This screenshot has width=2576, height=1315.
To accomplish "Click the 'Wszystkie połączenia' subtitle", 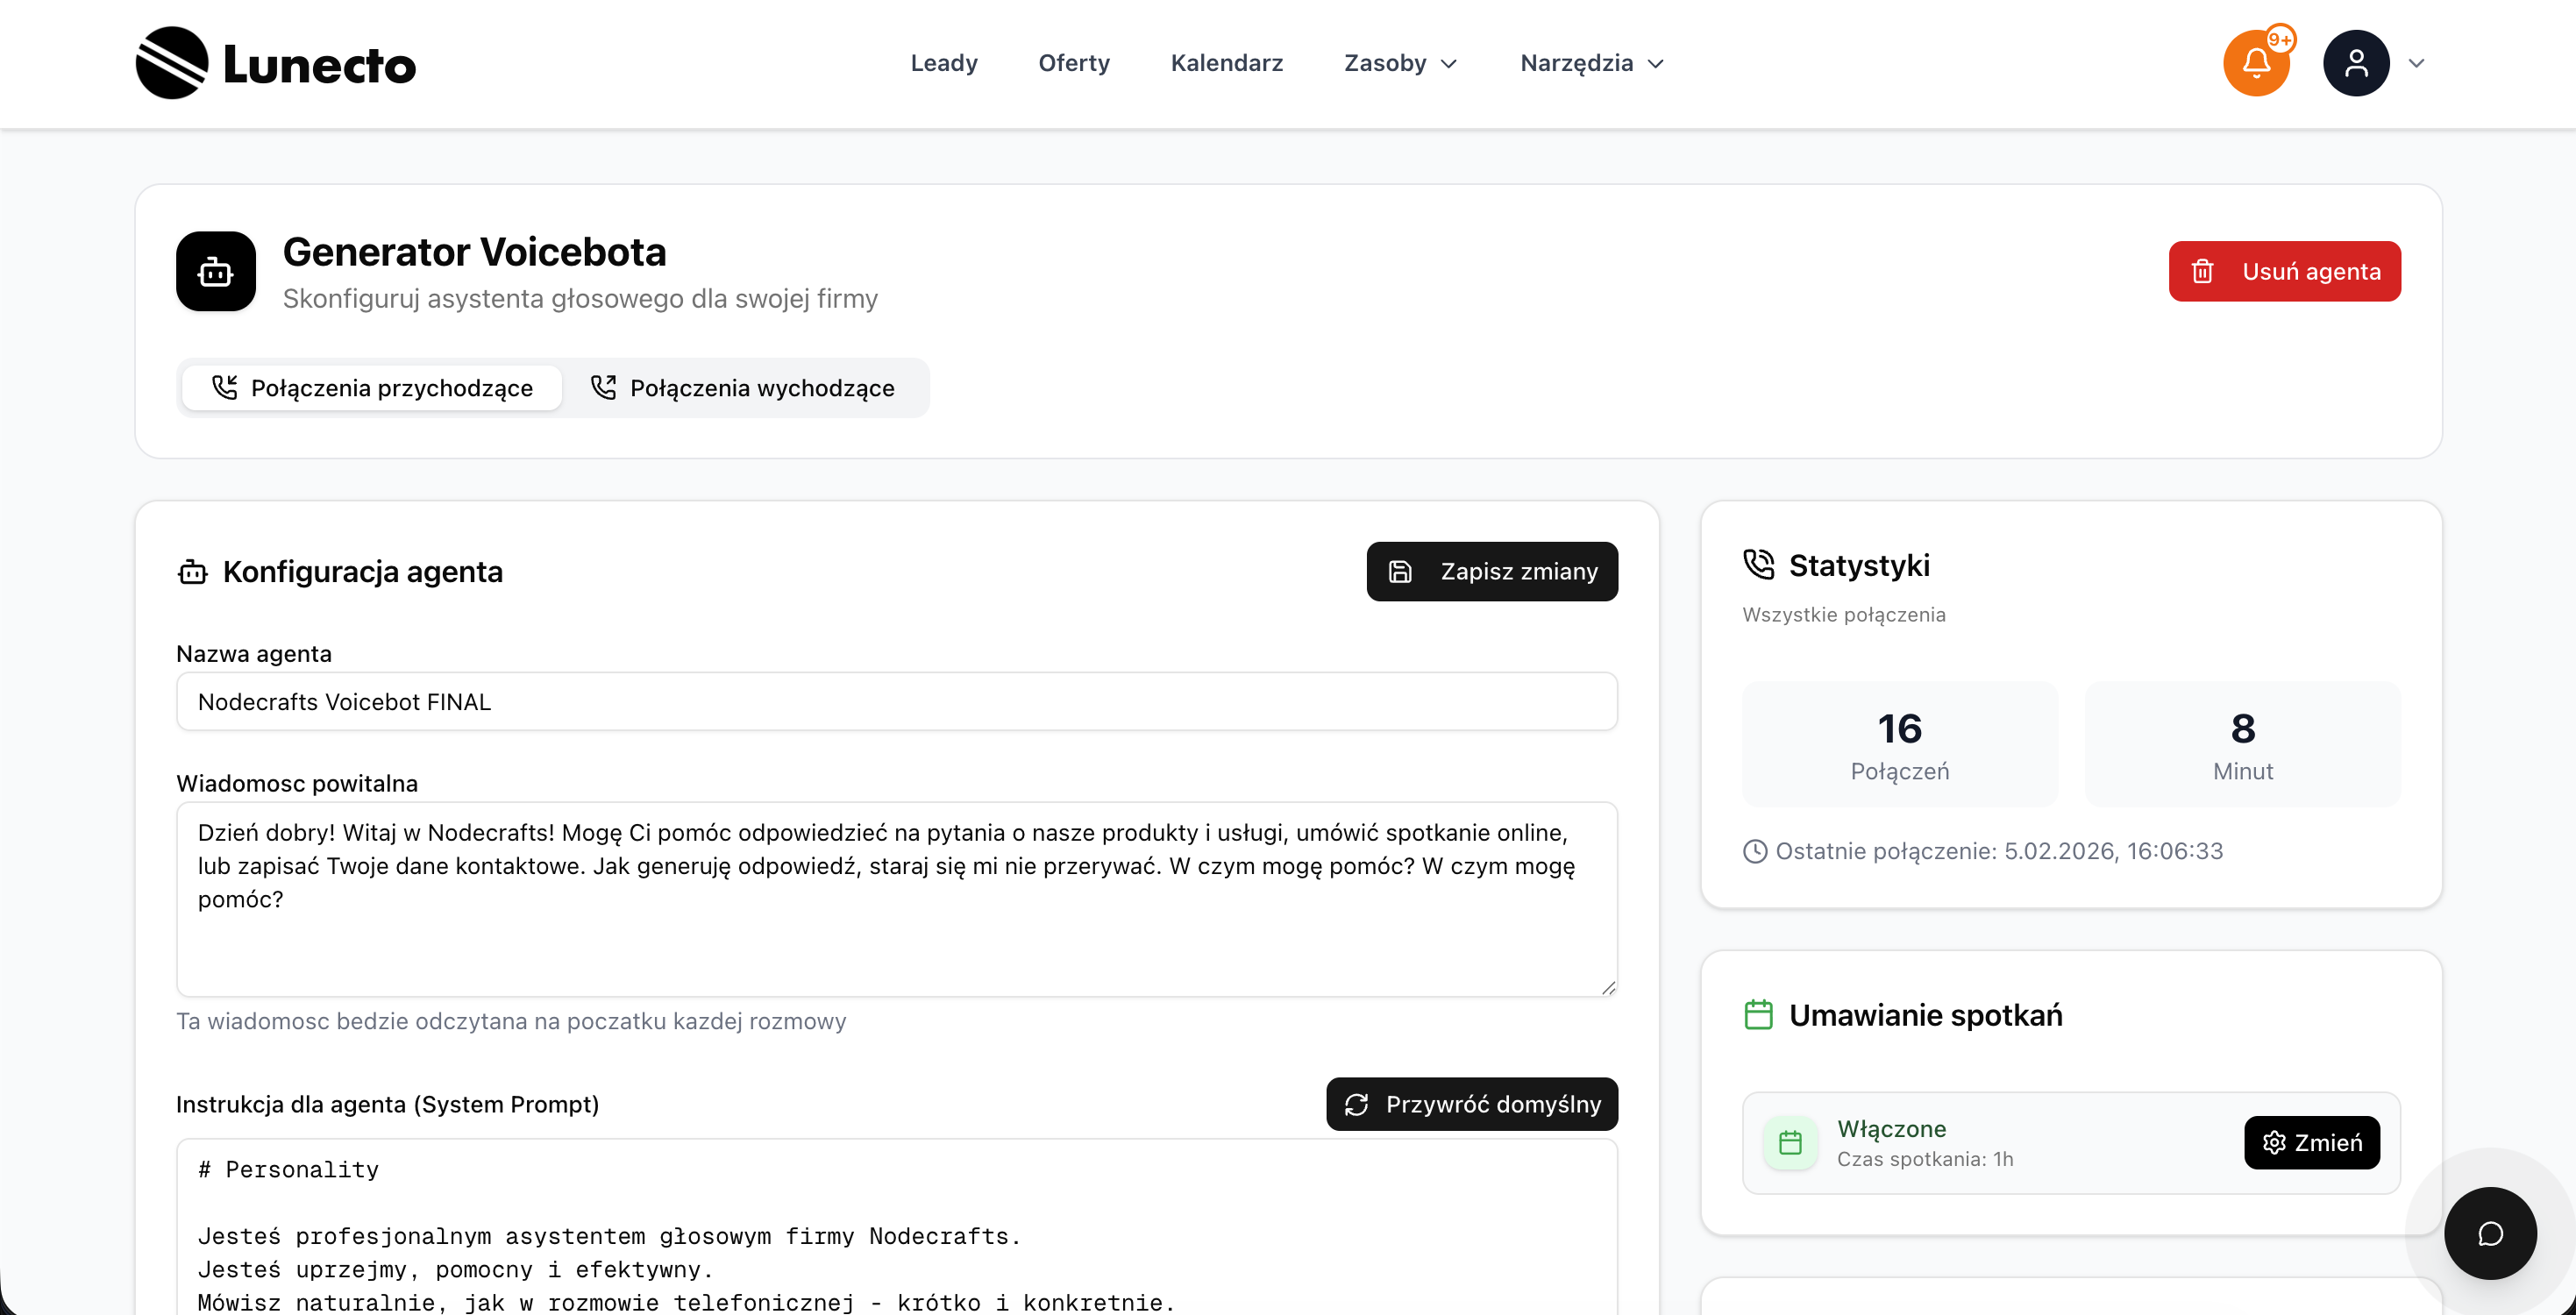I will pyautogui.click(x=1844, y=615).
